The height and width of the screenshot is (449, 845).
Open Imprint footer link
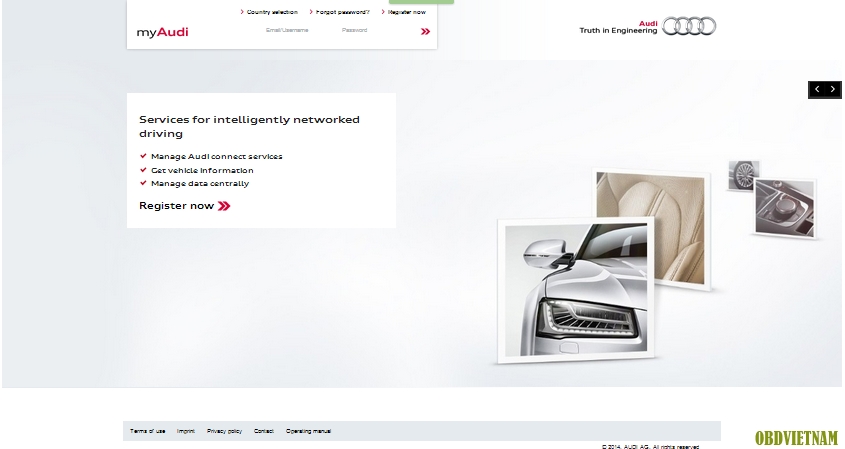(186, 431)
